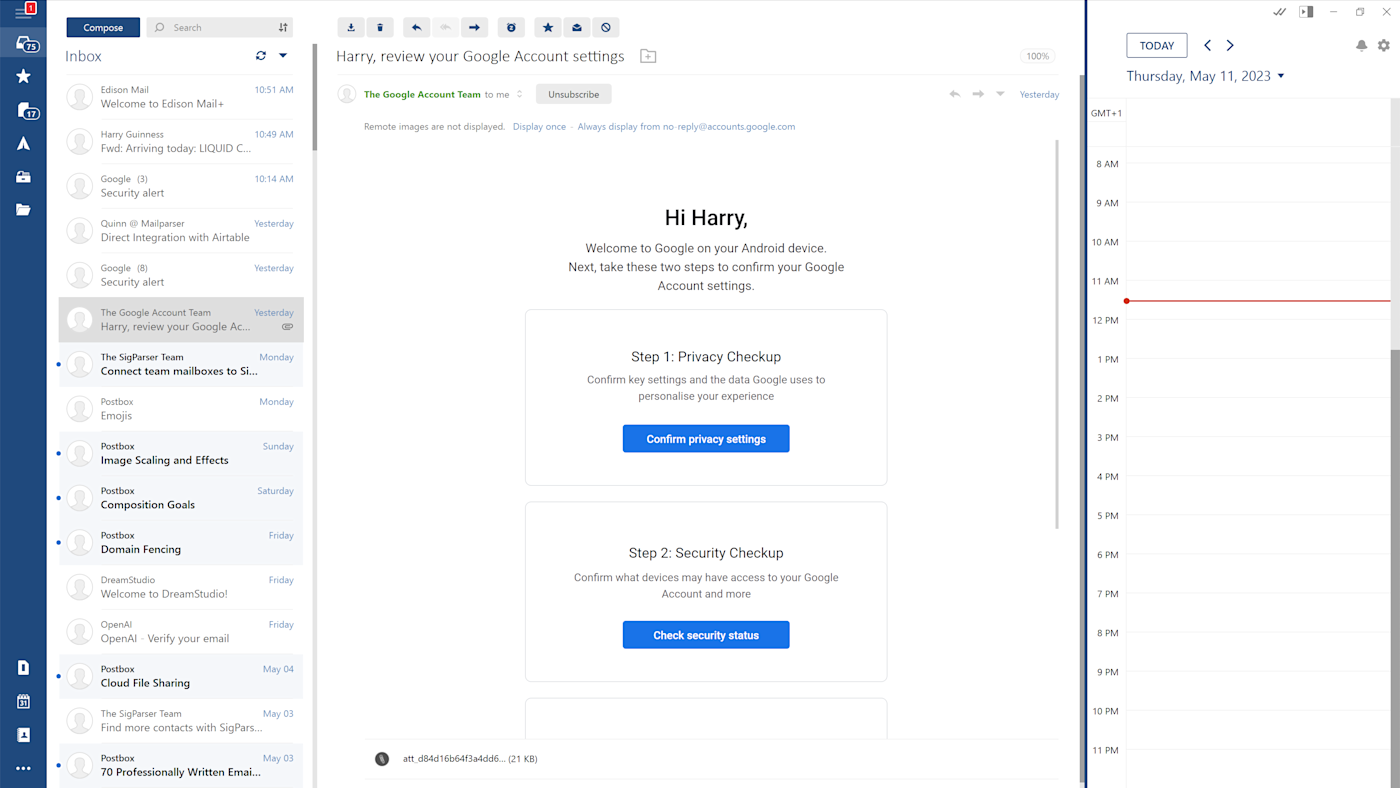
Task: Delete the message with the trash icon
Action: [380, 28]
